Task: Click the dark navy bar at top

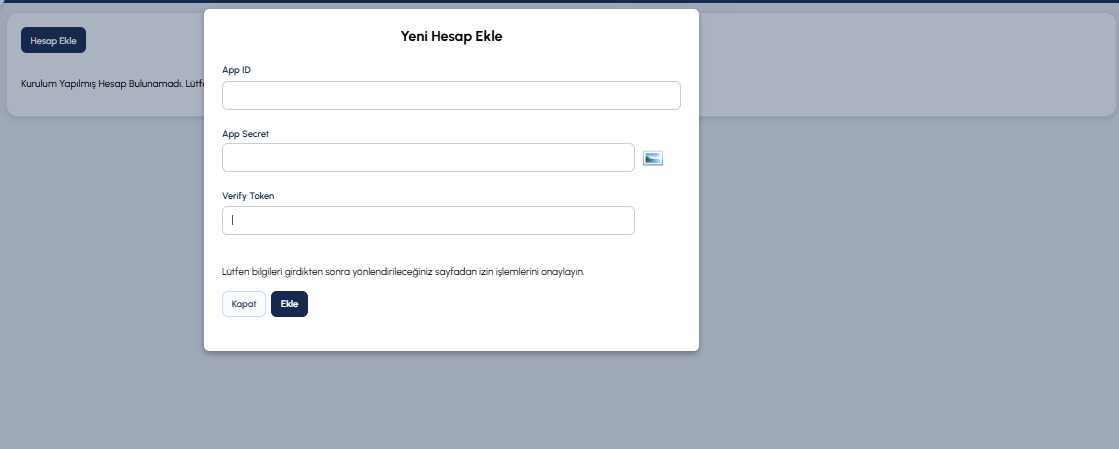Action: click(560, 1)
